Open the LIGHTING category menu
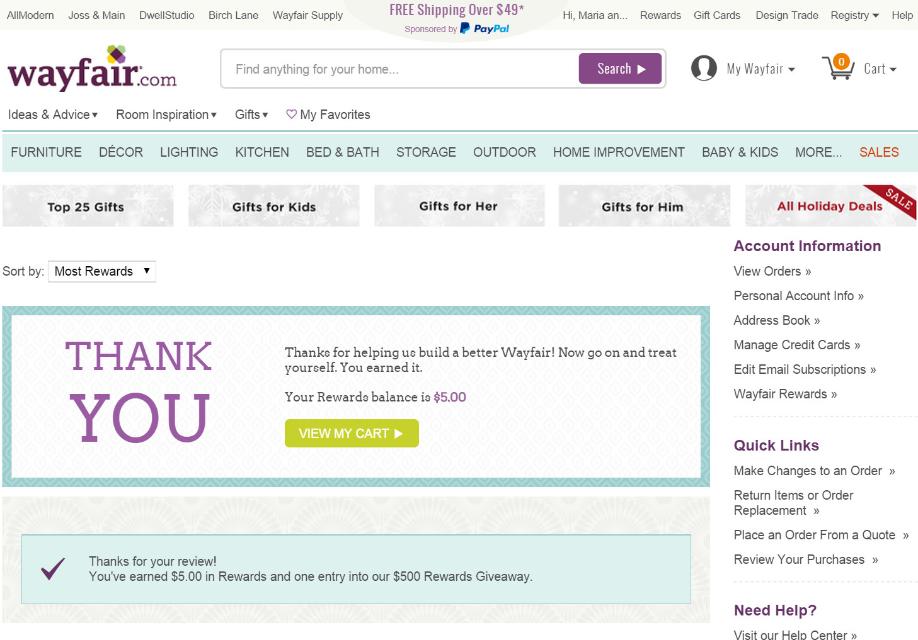The image size is (918, 640). pyautogui.click(x=189, y=152)
